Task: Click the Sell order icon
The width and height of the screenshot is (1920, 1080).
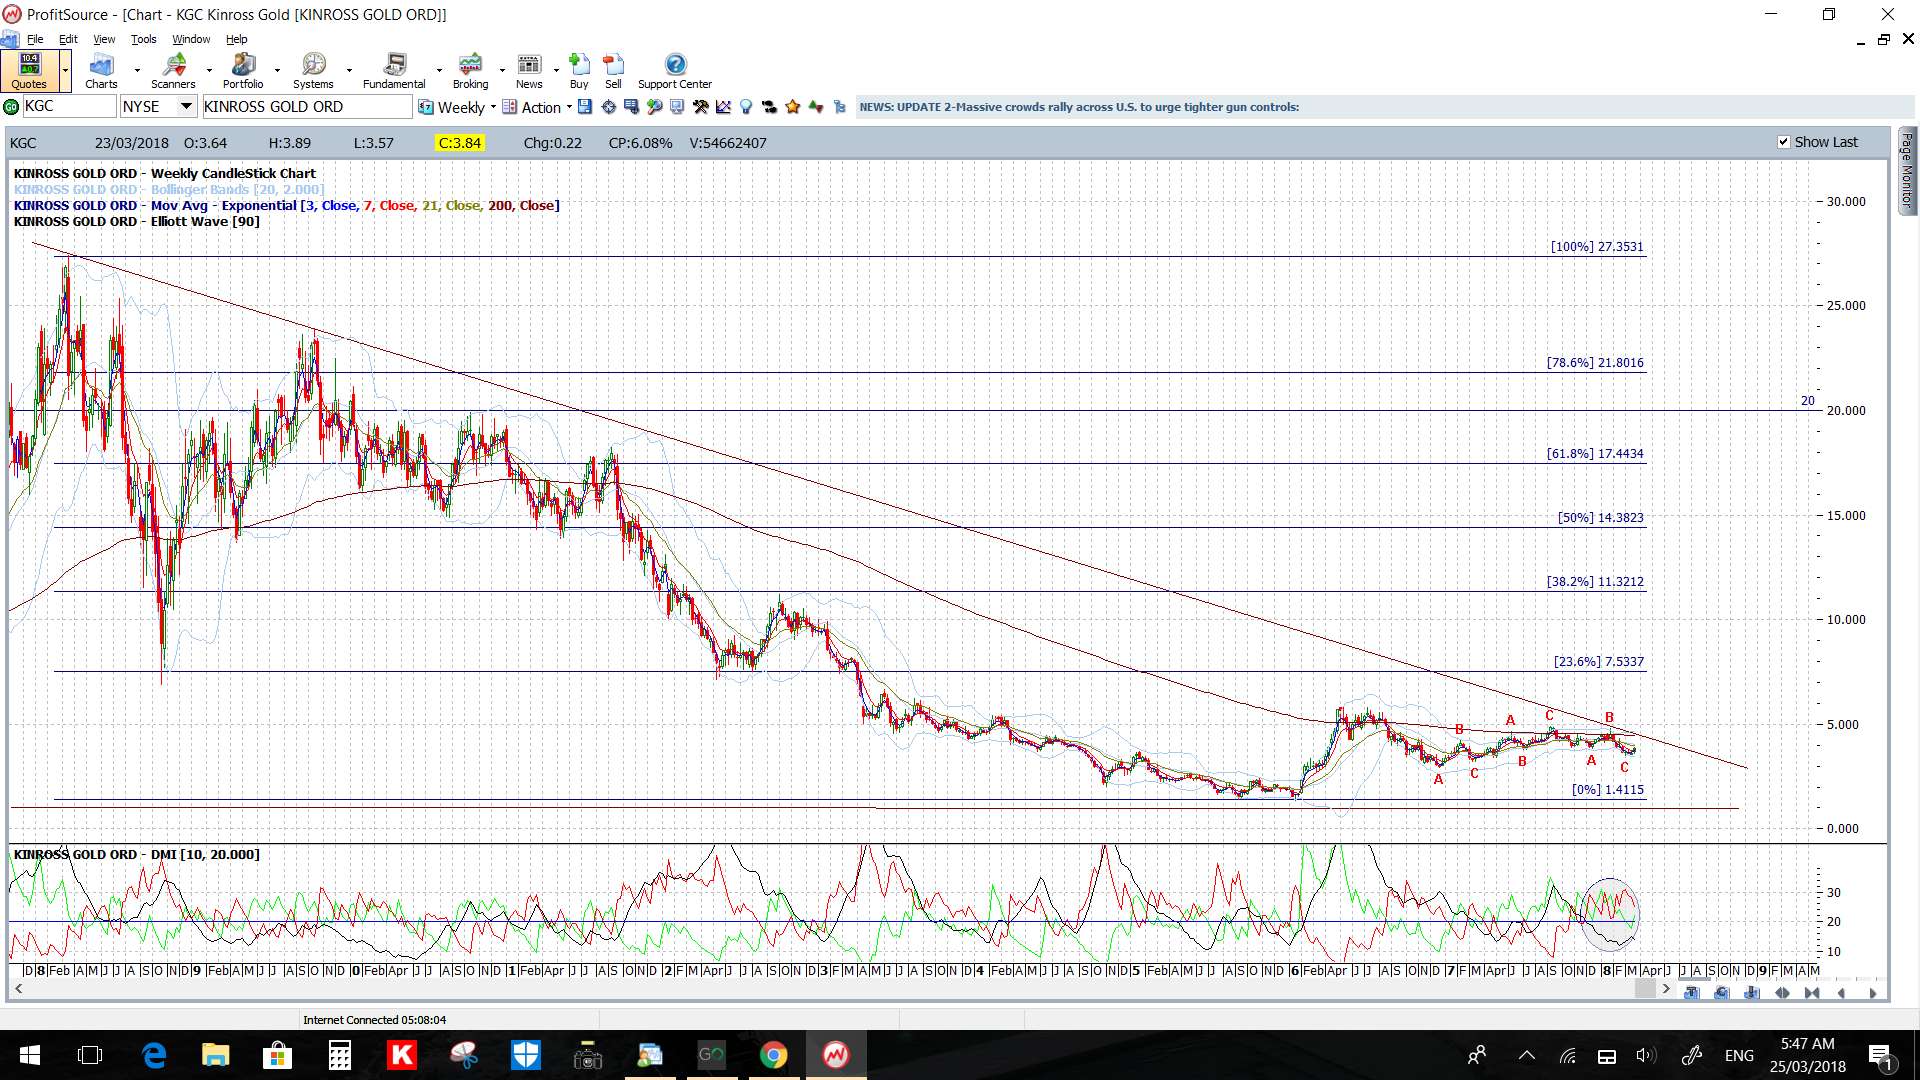Action: 613,70
